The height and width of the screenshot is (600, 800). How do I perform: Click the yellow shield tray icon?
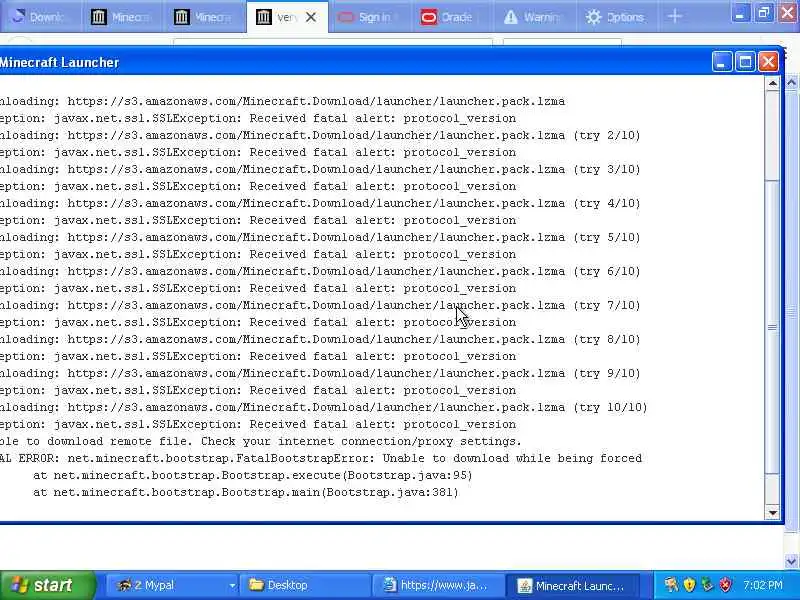coord(689,585)
